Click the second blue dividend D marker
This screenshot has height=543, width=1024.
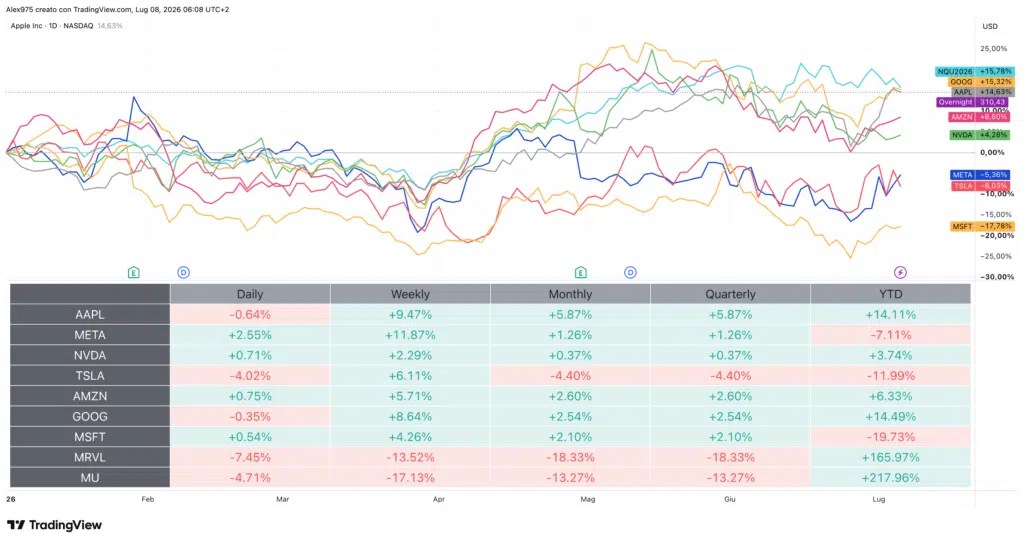coord(630,272)
